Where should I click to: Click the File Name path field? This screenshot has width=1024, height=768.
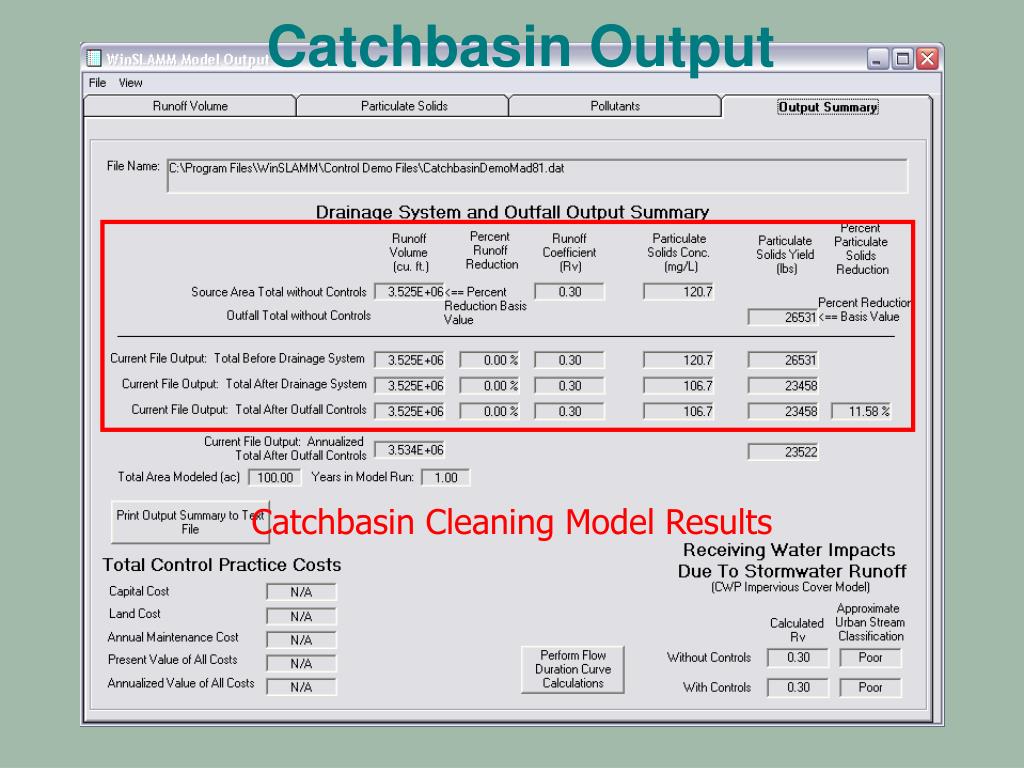537,175
